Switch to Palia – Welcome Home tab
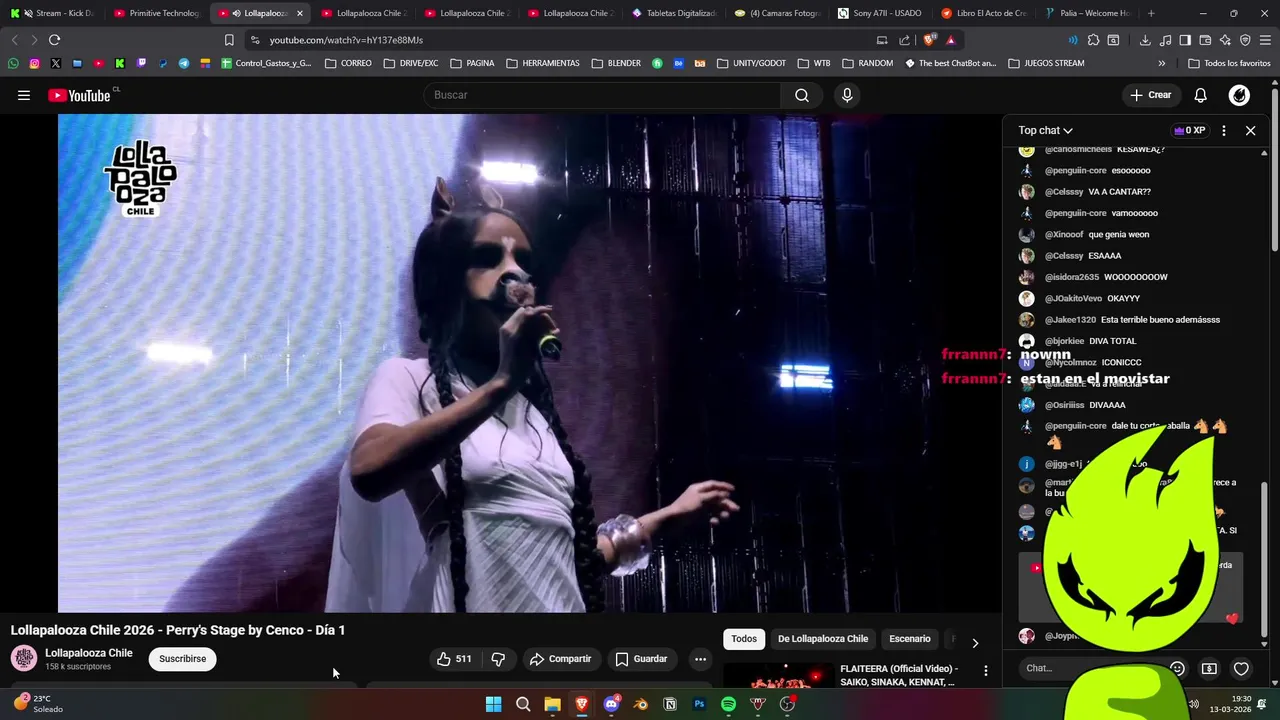This screenshot has height=720, width=1280. tap(1087, 13)
